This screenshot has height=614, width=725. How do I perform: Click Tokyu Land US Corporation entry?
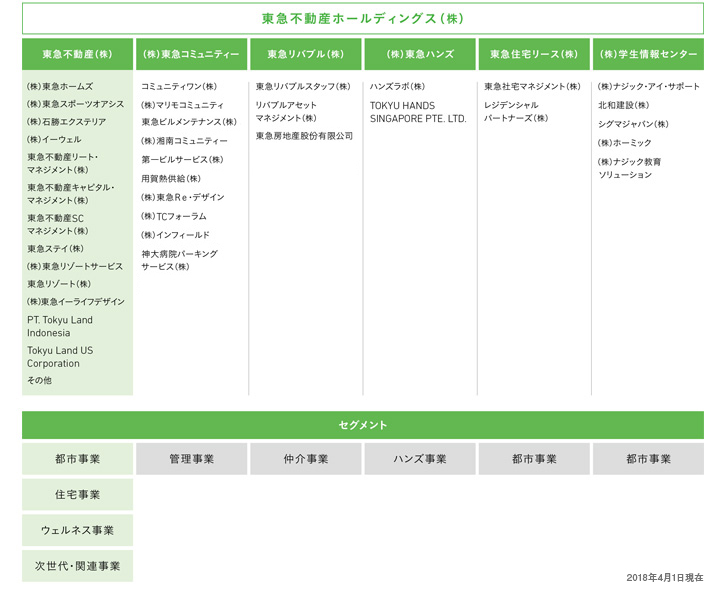tap(60, 357)
